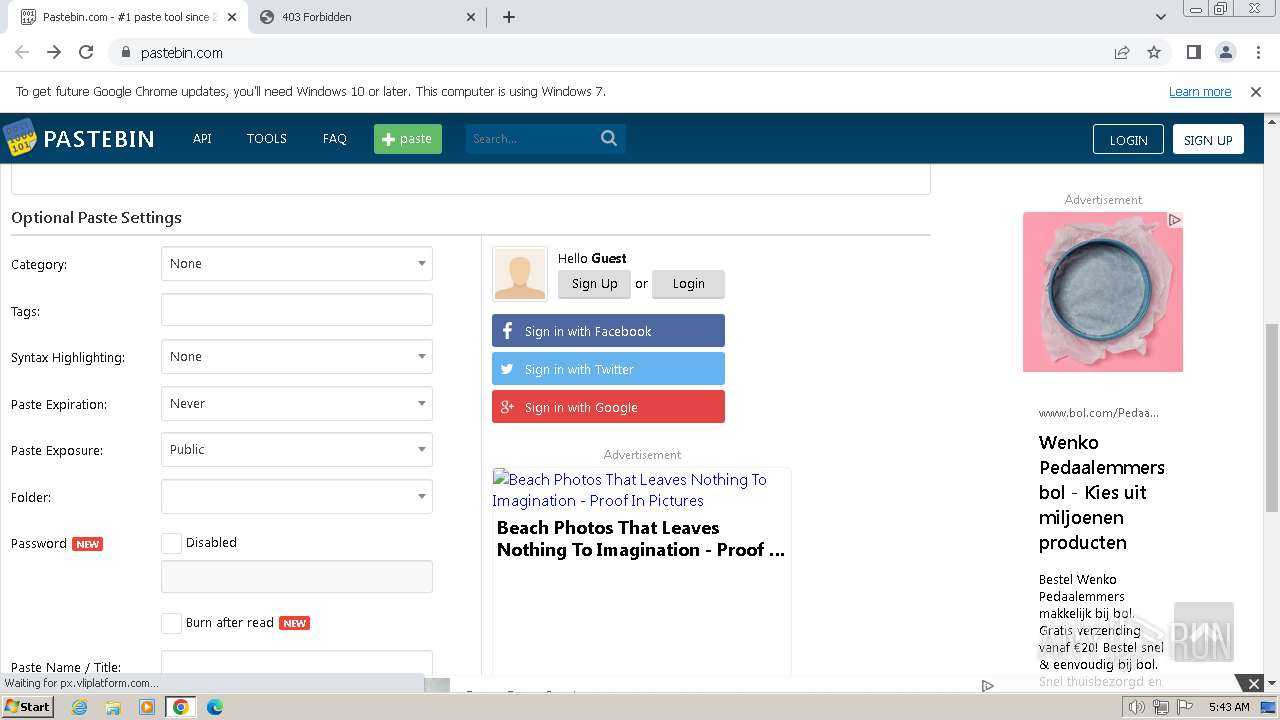Image resolution: width=1280 pixels, height=720 pixels.
Task: Open Windows Media Player taskbar icon
Action: [147, 707]
